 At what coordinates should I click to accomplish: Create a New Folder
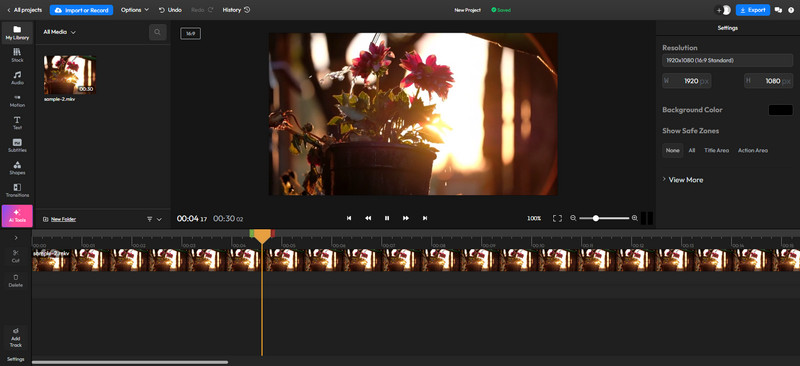(x=60, y=219)
